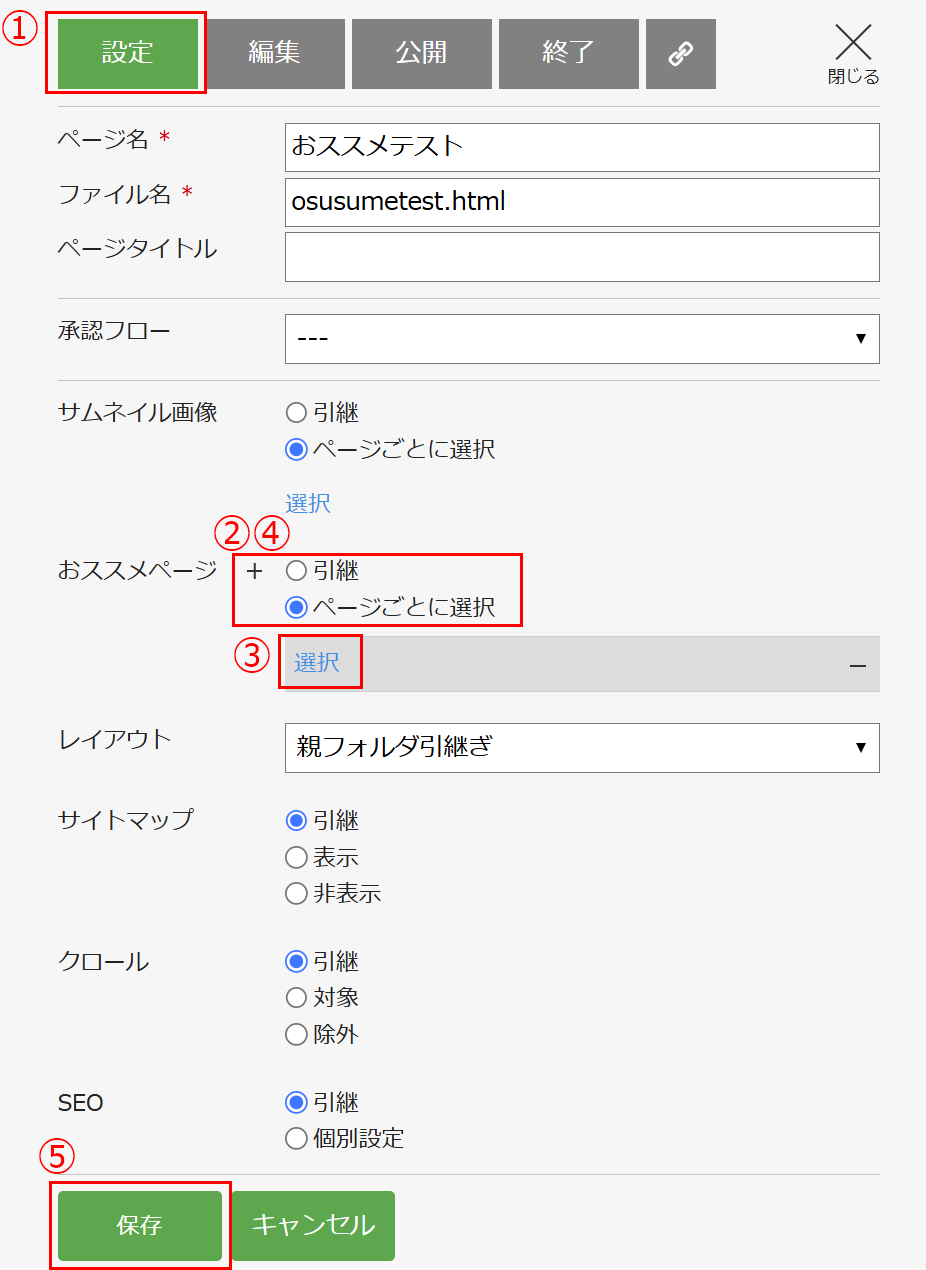
Task: Select 個別設定 for SEO
Action: tap(296, 1138)
